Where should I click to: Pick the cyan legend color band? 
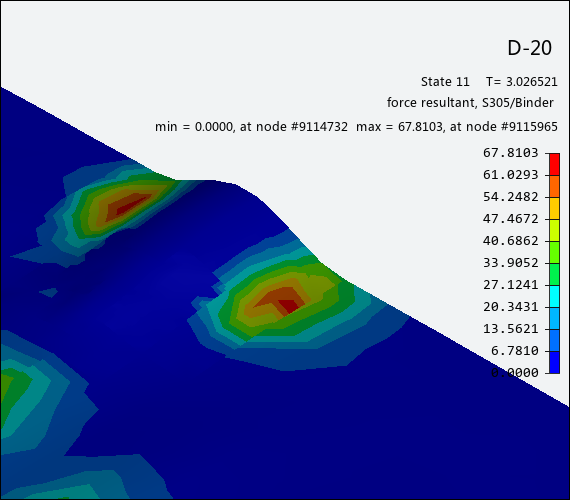tap(554, 296)
